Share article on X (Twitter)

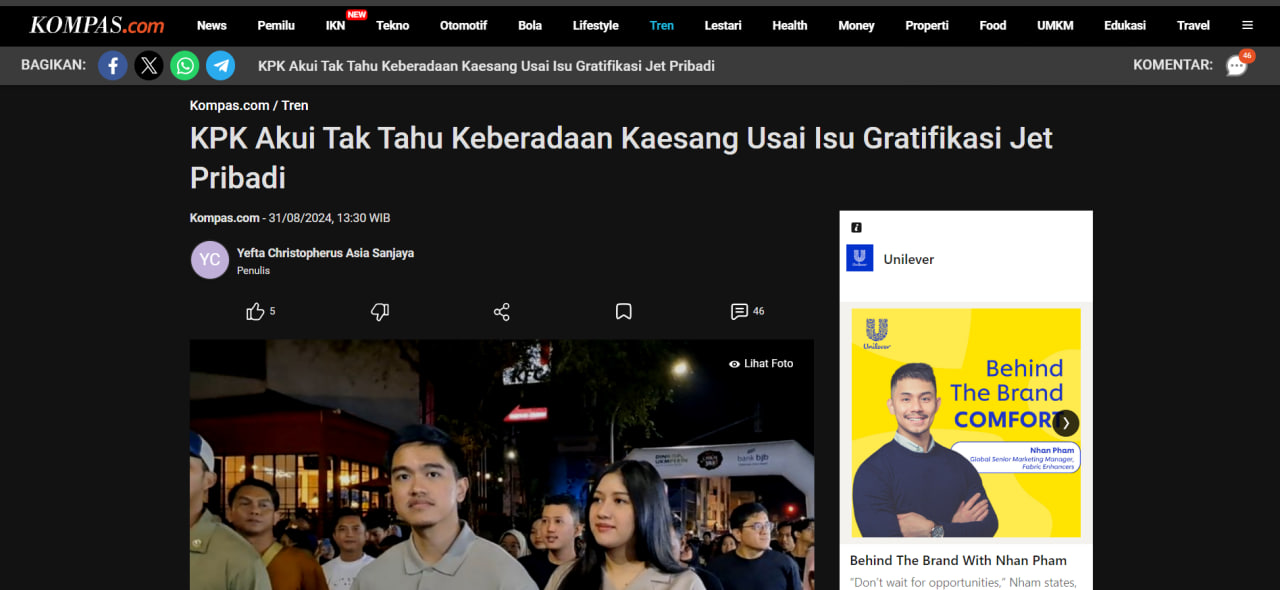pyautogui.click(x=149, y=66)
